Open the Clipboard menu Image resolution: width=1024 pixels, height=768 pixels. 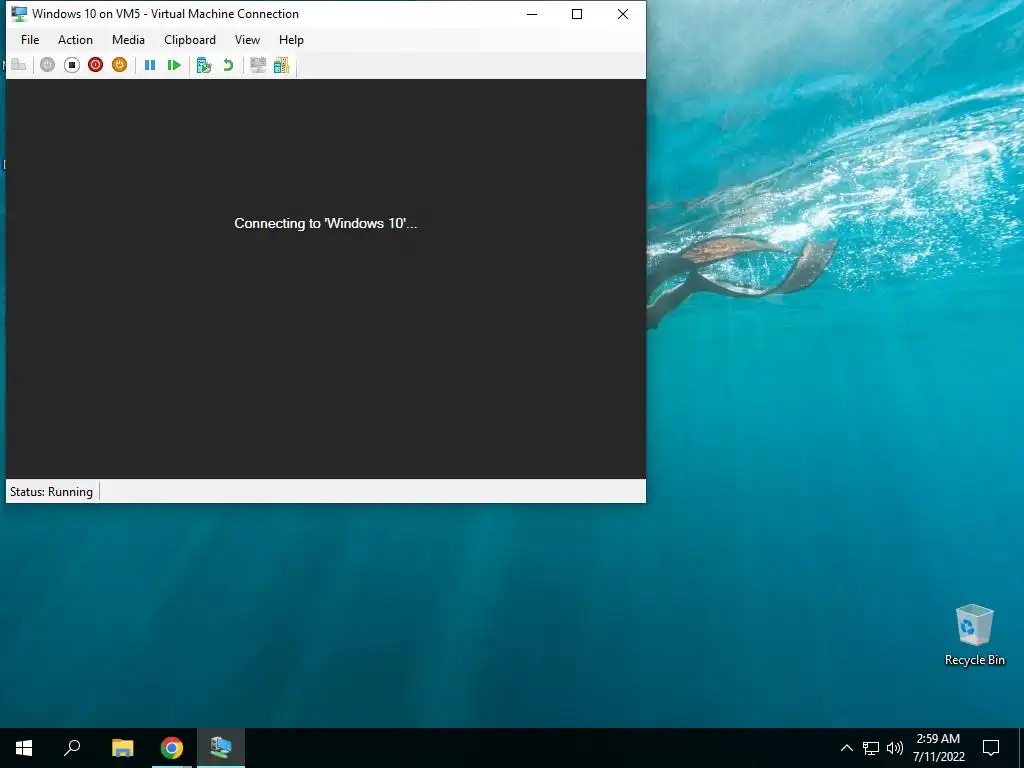(189, 40)
